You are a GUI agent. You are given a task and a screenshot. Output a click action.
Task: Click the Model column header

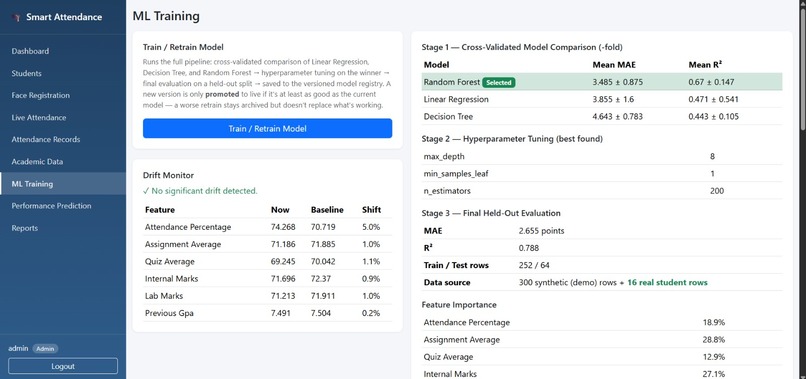point(436,65)
